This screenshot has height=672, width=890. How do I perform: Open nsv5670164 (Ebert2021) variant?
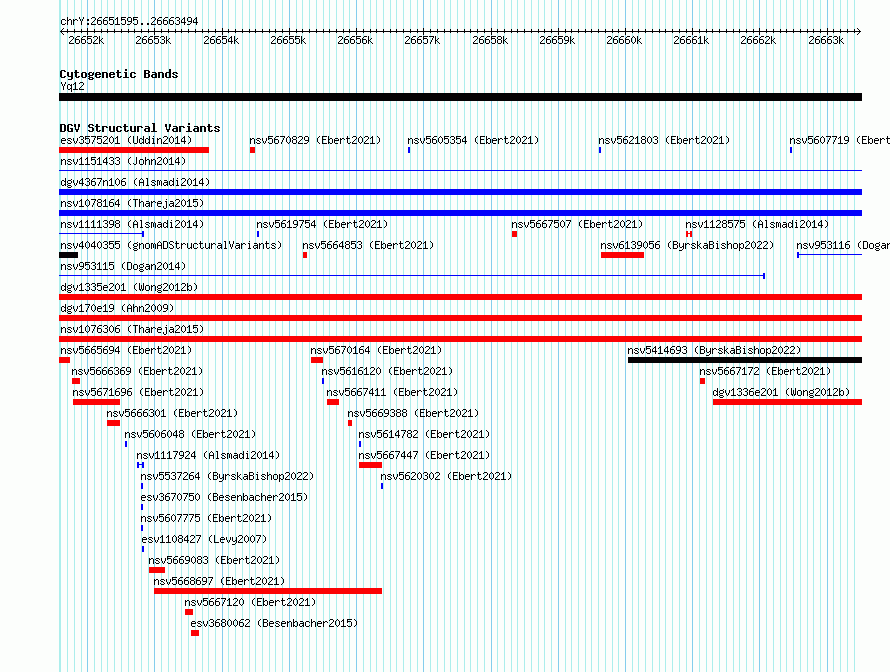click(x=376, y=350)
